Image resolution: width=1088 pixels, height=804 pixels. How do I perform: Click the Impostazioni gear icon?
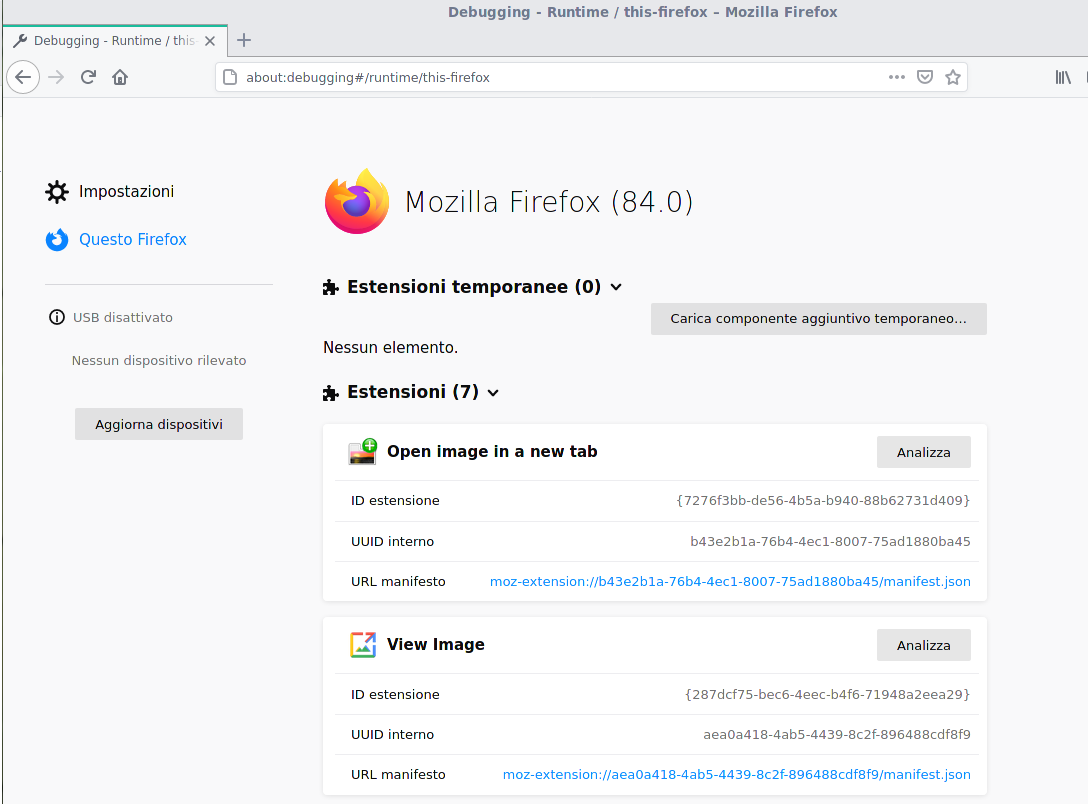pos(57,191)
